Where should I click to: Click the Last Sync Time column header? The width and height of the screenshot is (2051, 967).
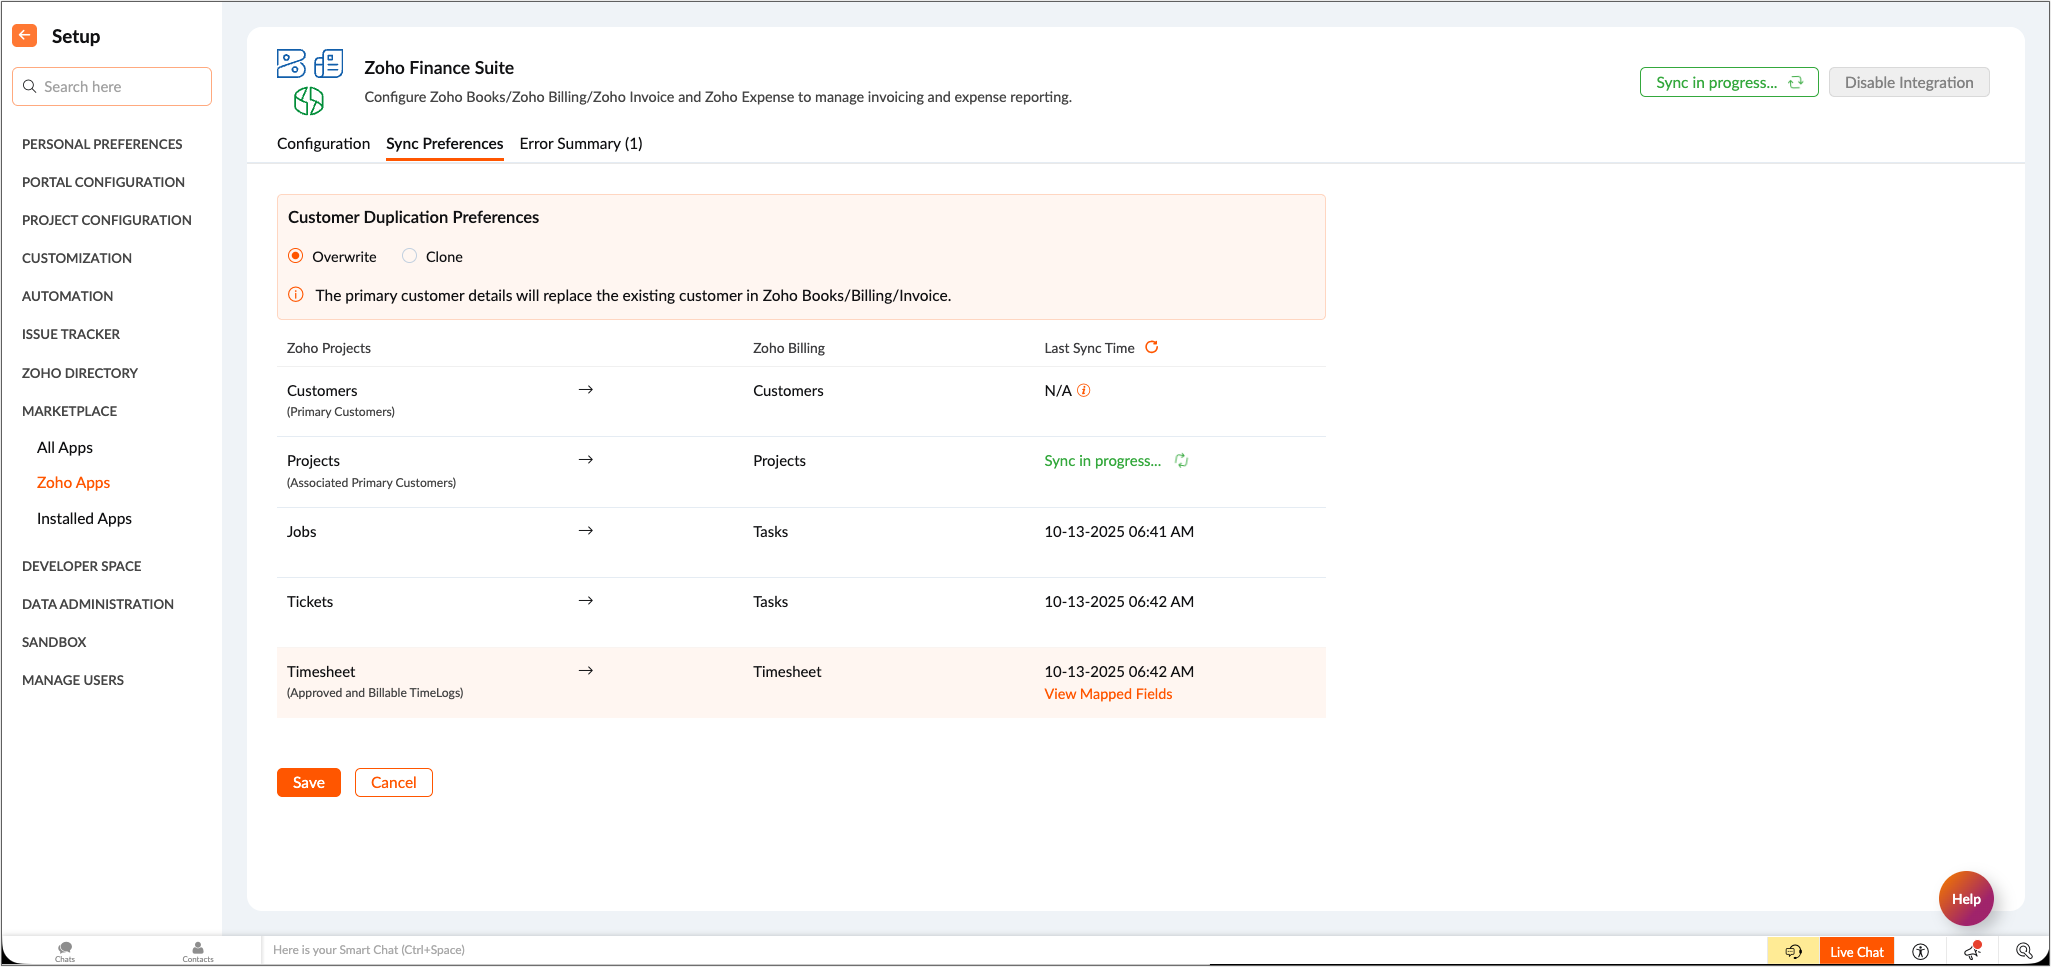coord(1090,348)
